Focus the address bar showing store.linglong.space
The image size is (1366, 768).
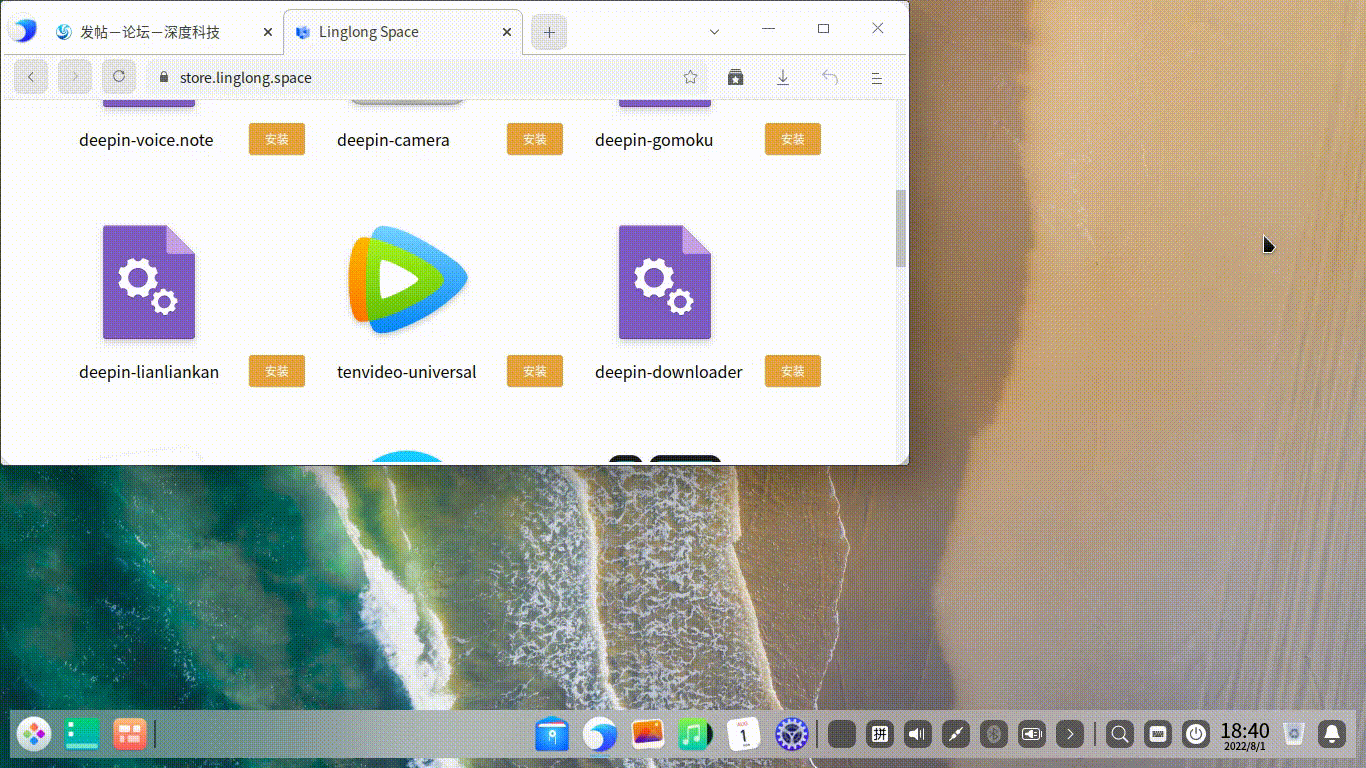(x=428, y=77)
